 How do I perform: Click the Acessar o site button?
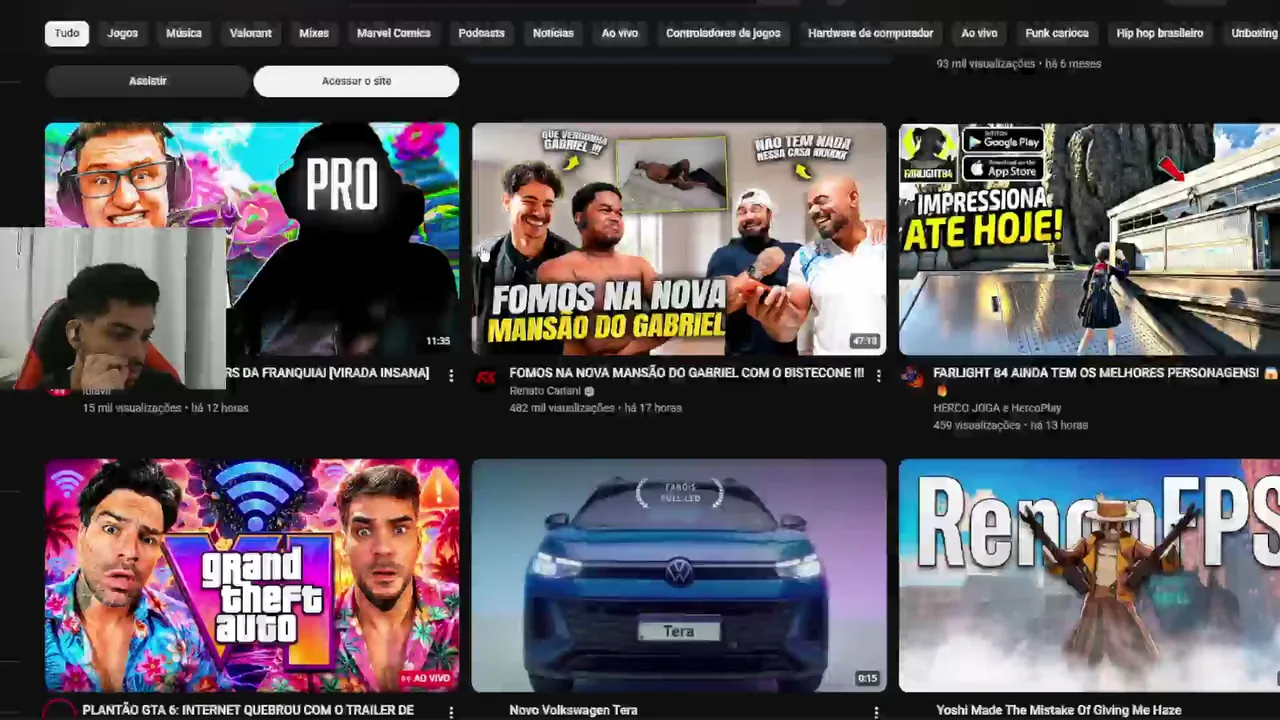pyautogui.click(x=356, y=81)
